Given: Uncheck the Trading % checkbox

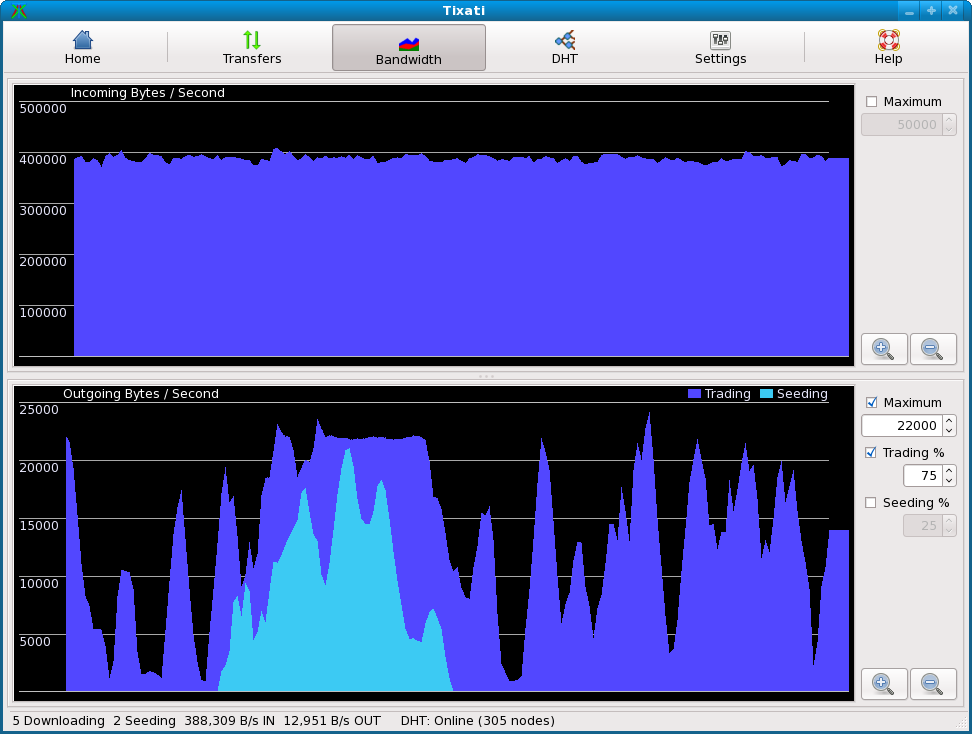Looking at the screenshot, I should (x=871, y=453).
